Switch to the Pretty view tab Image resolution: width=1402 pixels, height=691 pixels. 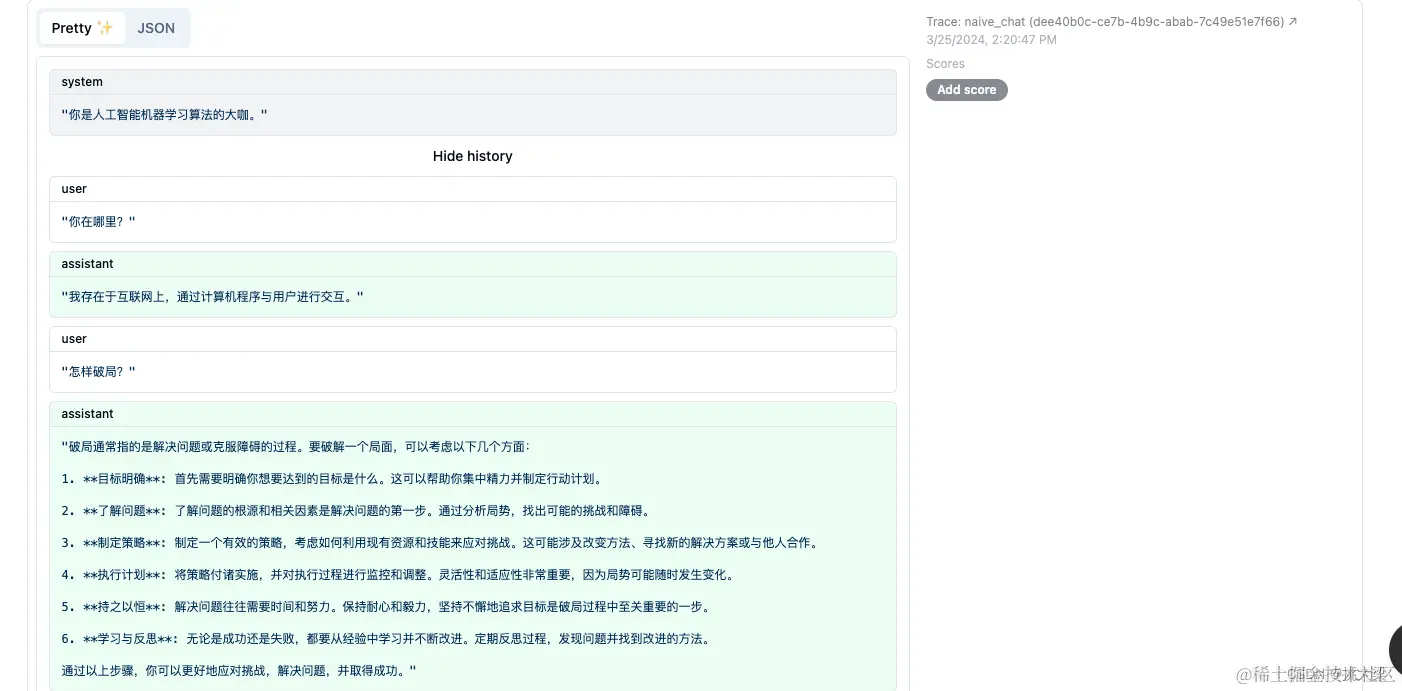coord(82,28)
